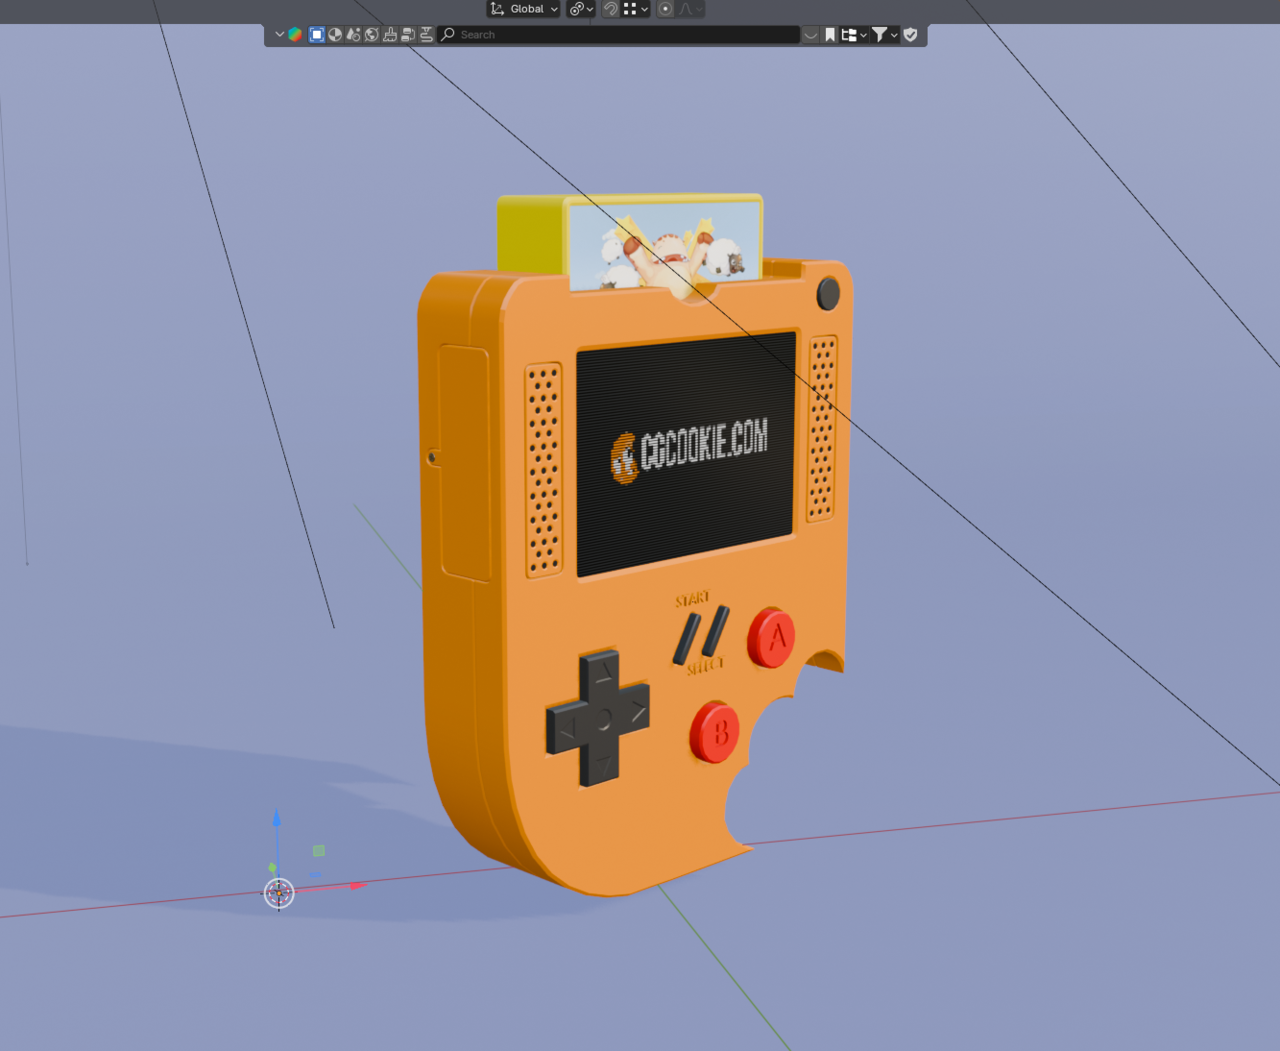Select the red A button on the console
Image resolution: width=1280 pixels, height=1051 pixels.
[771, 636]
